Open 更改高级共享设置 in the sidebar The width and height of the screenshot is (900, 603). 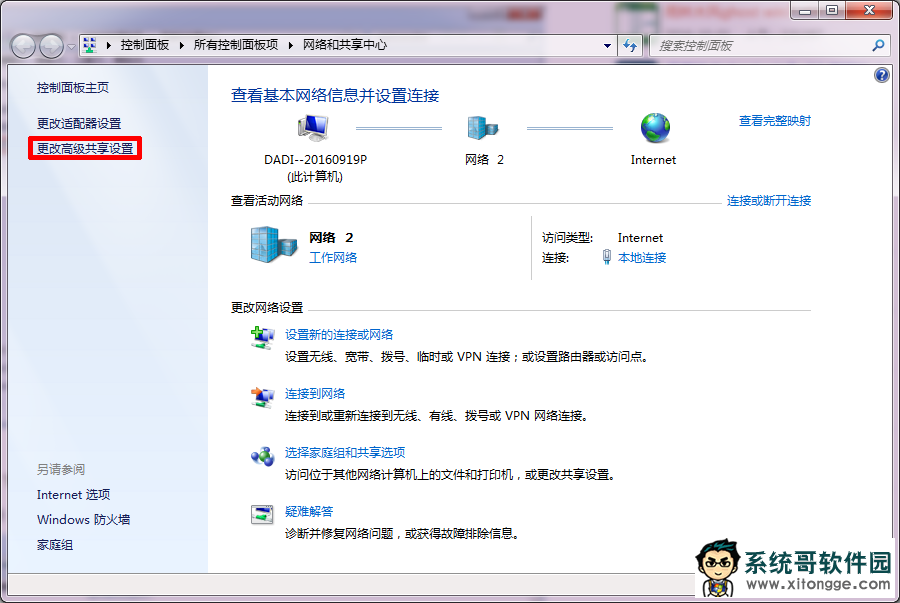[x=85, y=149]
